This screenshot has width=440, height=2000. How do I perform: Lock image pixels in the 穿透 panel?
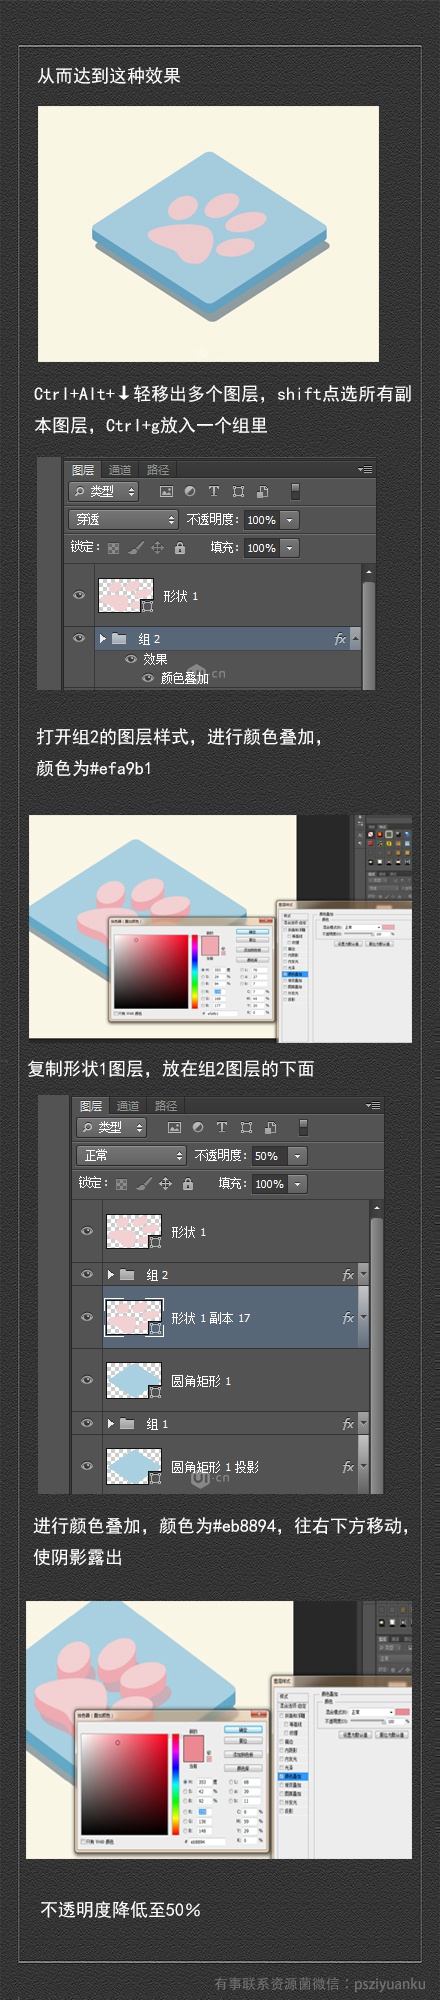[x=136, y=548]
